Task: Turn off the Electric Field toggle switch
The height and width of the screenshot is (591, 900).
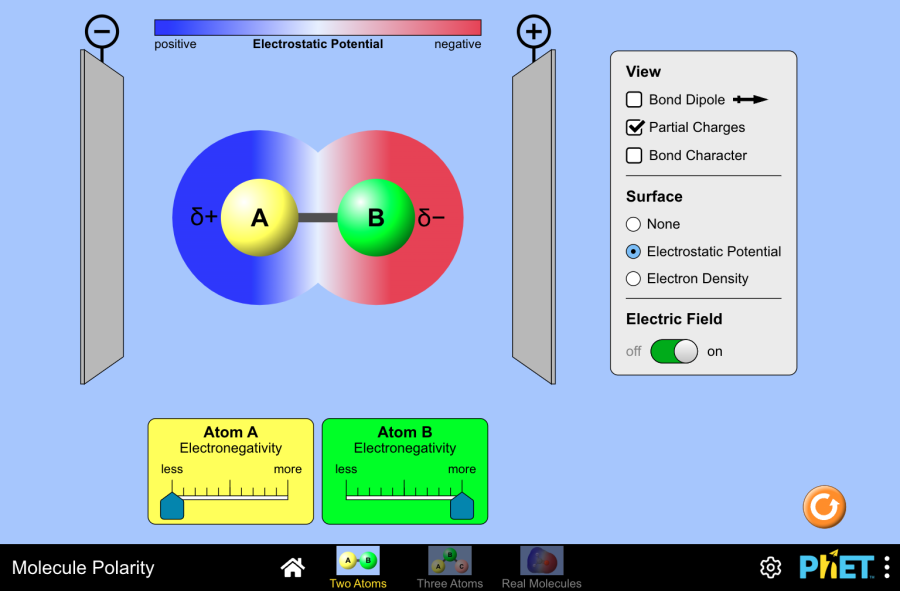Action: point(674,352)
